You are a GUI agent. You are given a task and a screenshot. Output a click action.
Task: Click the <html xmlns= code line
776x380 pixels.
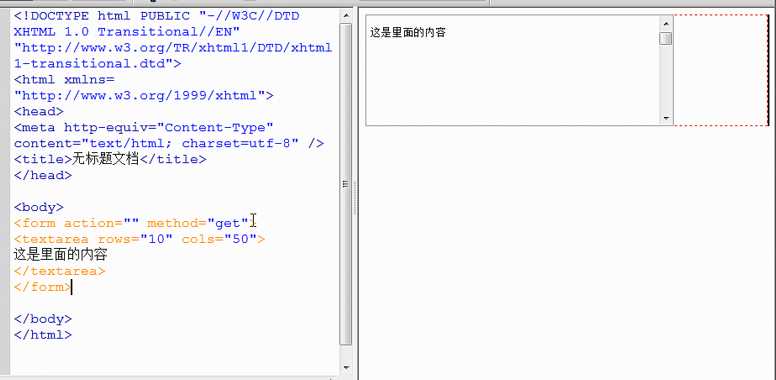point(64,79)
